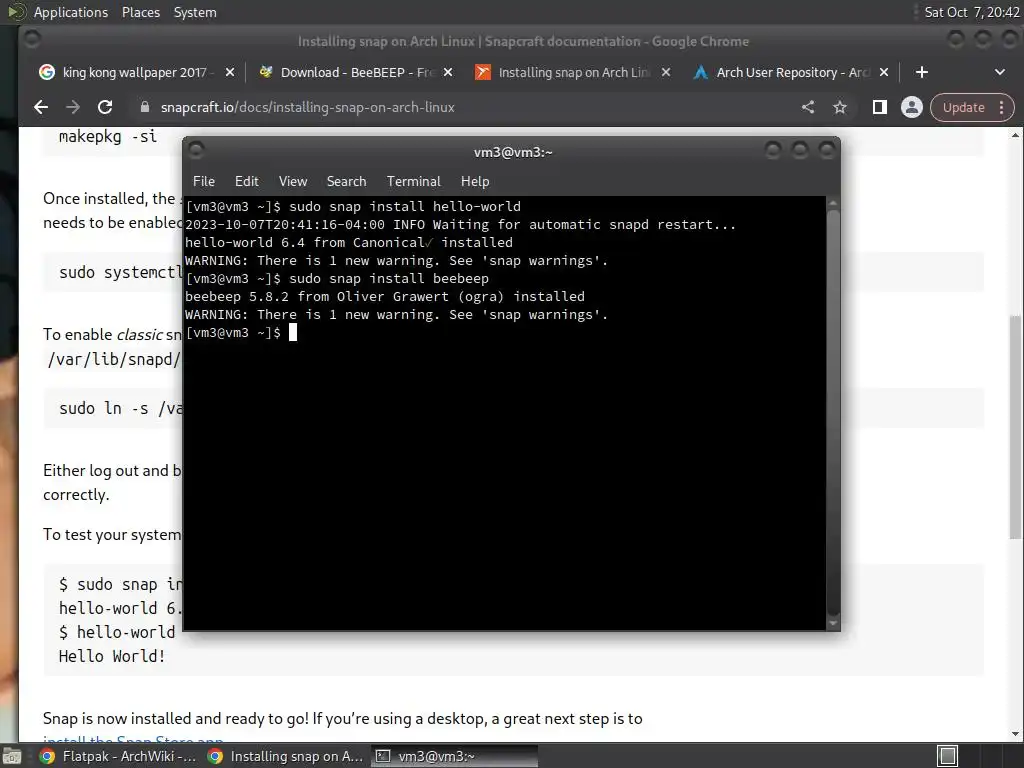This screenshot has width=1024, height=768.
Task: Click the clock showing Sat Oct 7, 20:42
Action: 972,12
